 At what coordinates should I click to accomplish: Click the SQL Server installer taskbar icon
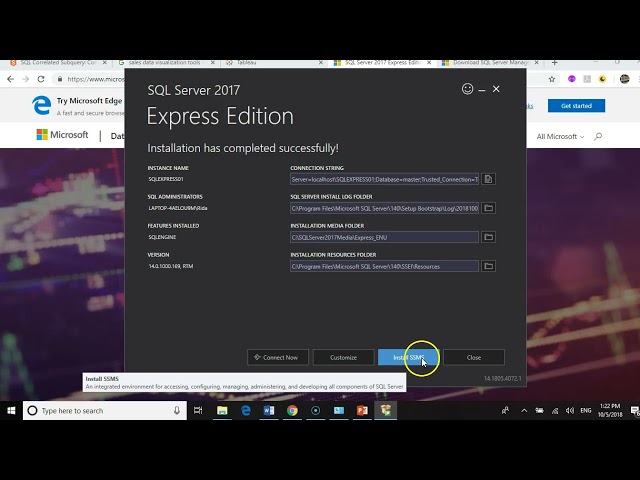(386, 411)
